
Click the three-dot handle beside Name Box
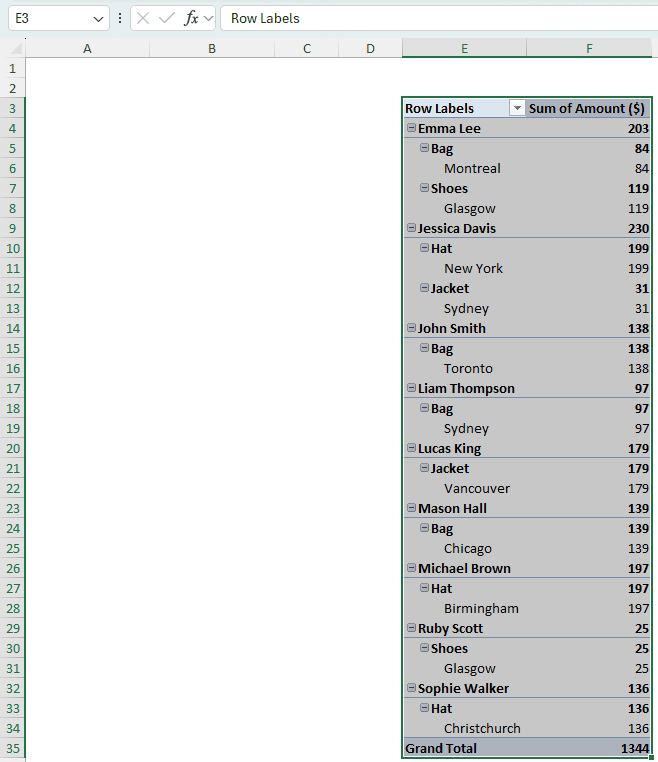tap(121, 18)
